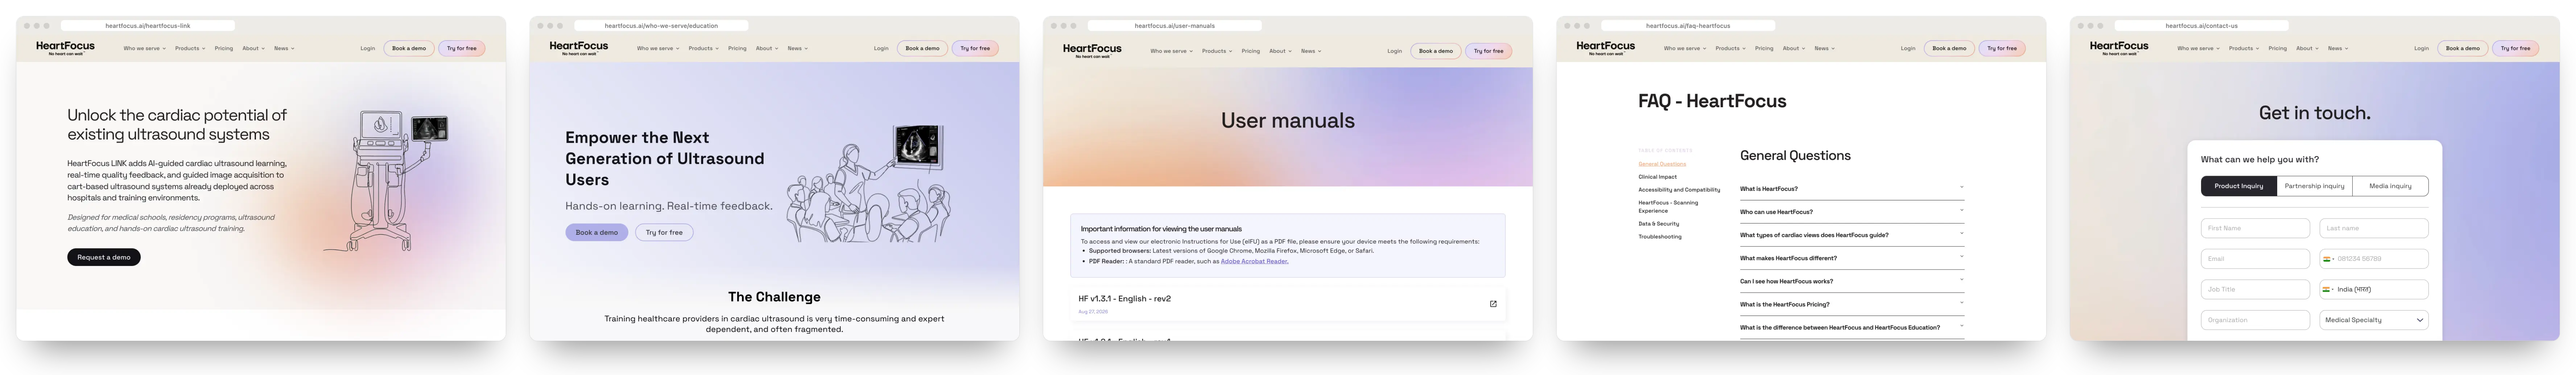Select the Product inquiry tab
This screenshot has height=375, width=2576.
point(2239,186)
